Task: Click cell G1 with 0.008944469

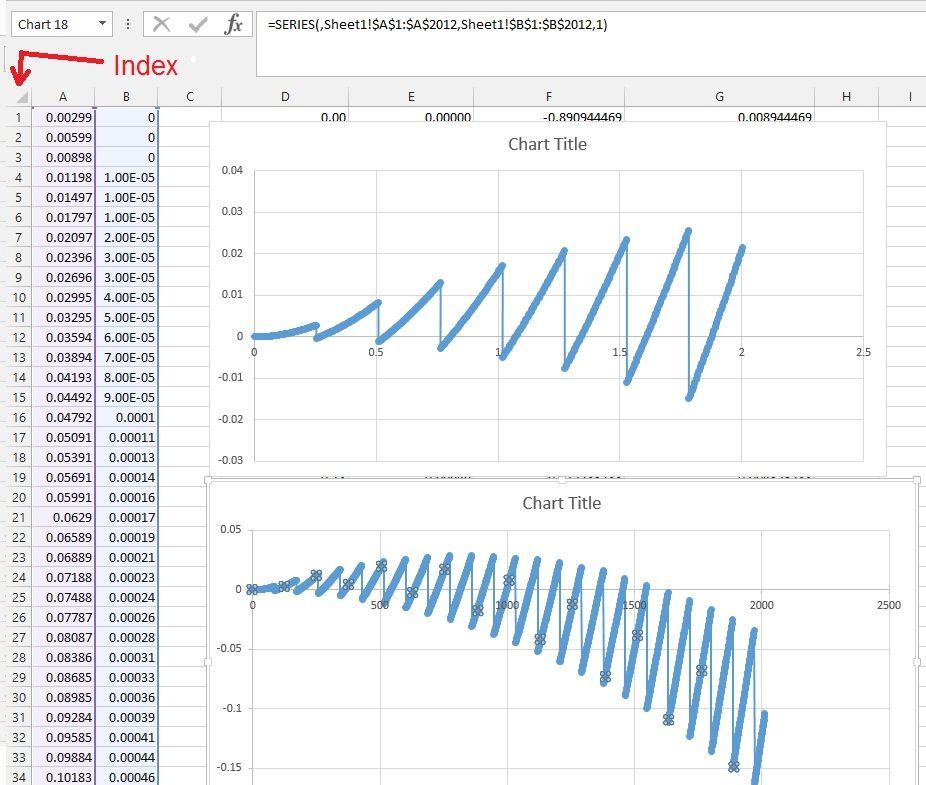Action: click(x=719, y=116)
